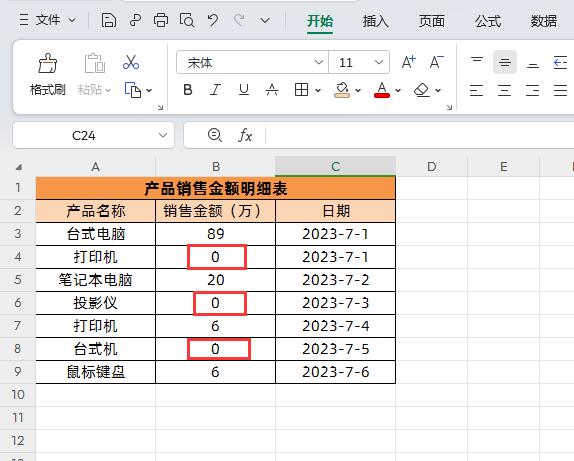Toggle Bold formatting
Viewport: 574px width, 461px height.
pos(188,90)
